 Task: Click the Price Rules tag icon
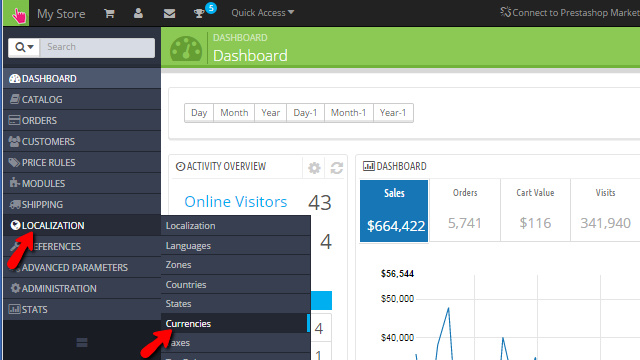(14, 162)
